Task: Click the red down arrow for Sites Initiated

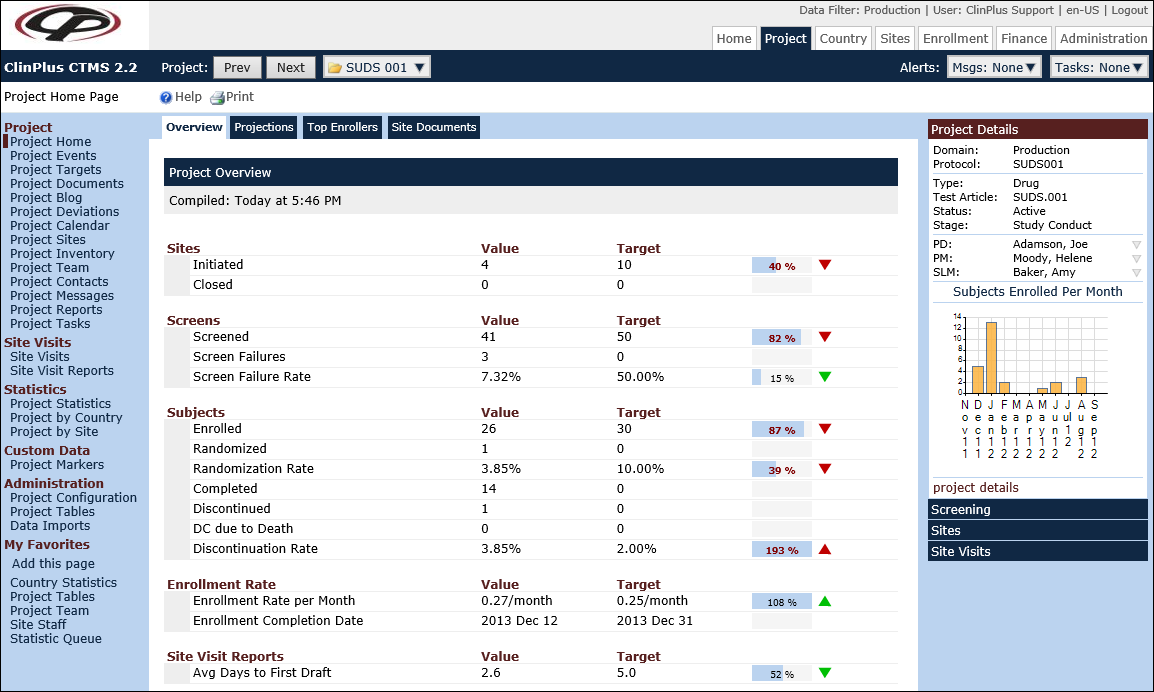Action: (825, 265)
